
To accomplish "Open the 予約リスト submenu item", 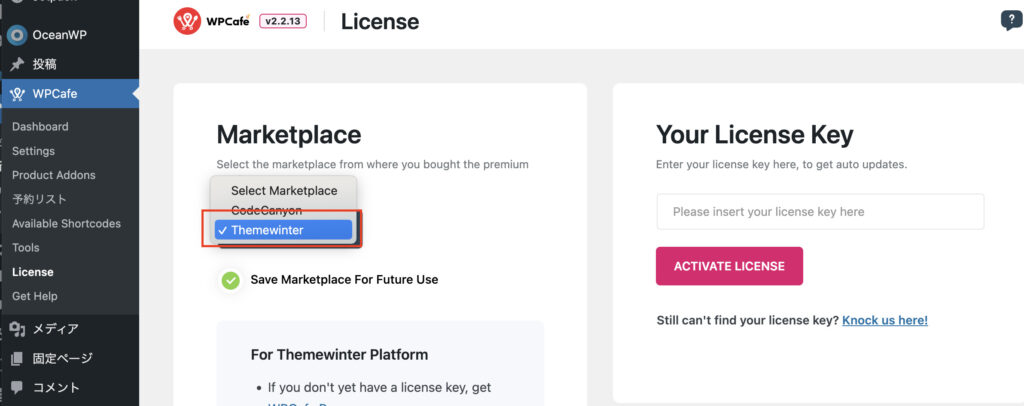I will pyautogui.click(x=40, y=199).
